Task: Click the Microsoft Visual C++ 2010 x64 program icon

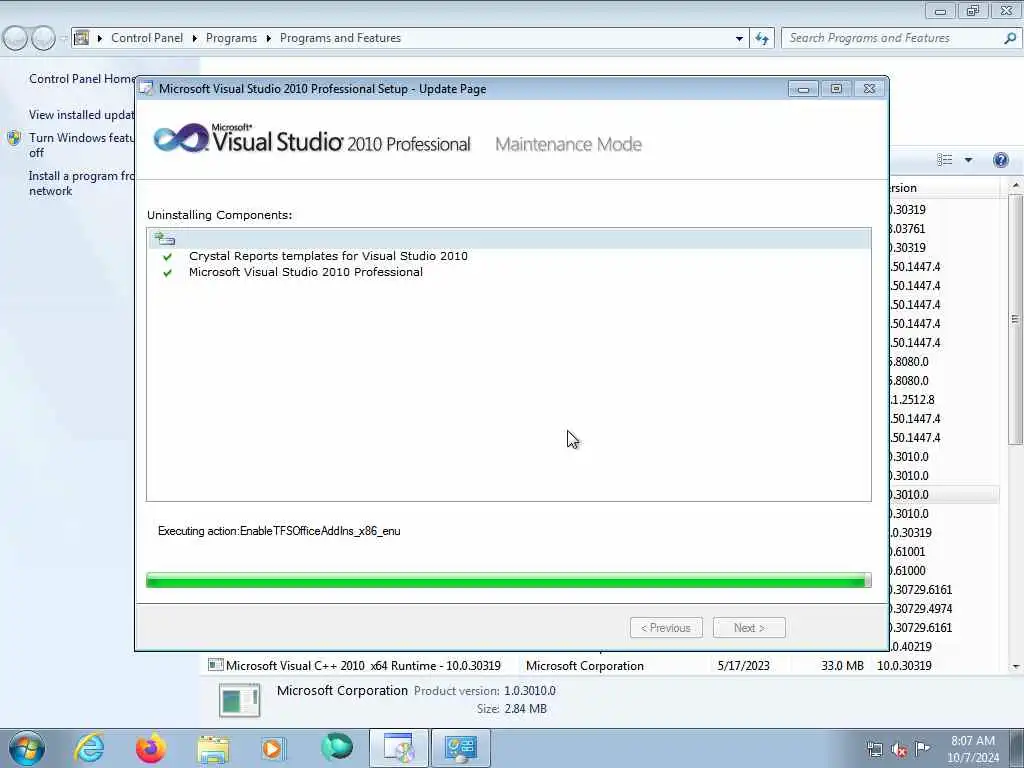Action: [x=216, y=665]
